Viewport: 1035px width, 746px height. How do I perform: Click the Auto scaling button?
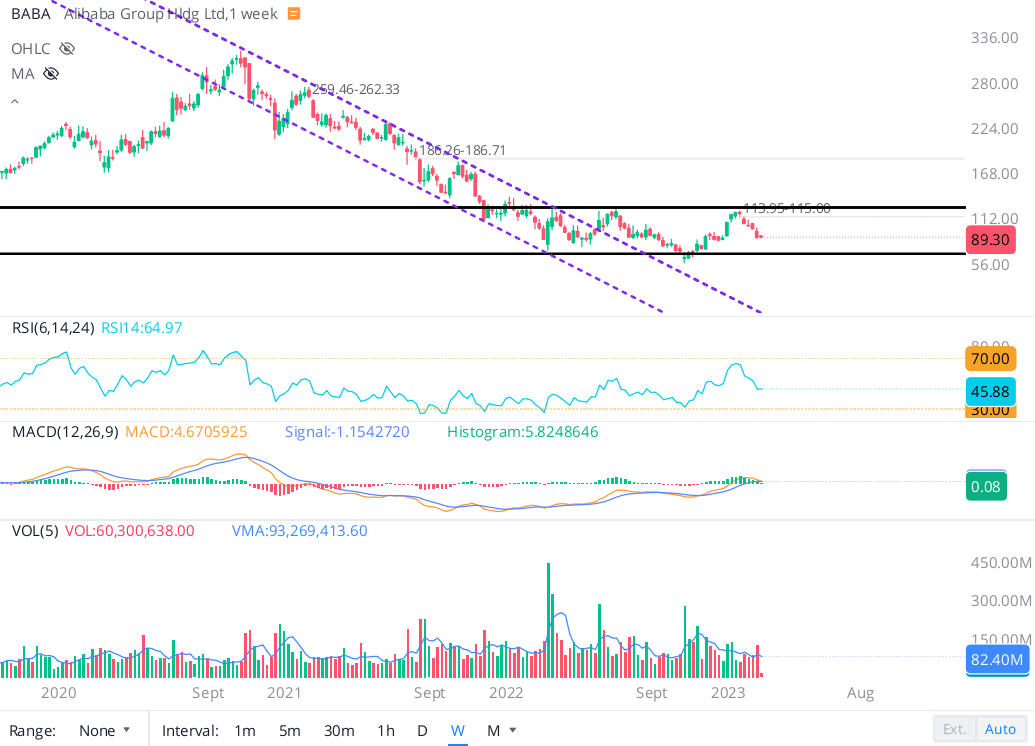(1000, 730)
